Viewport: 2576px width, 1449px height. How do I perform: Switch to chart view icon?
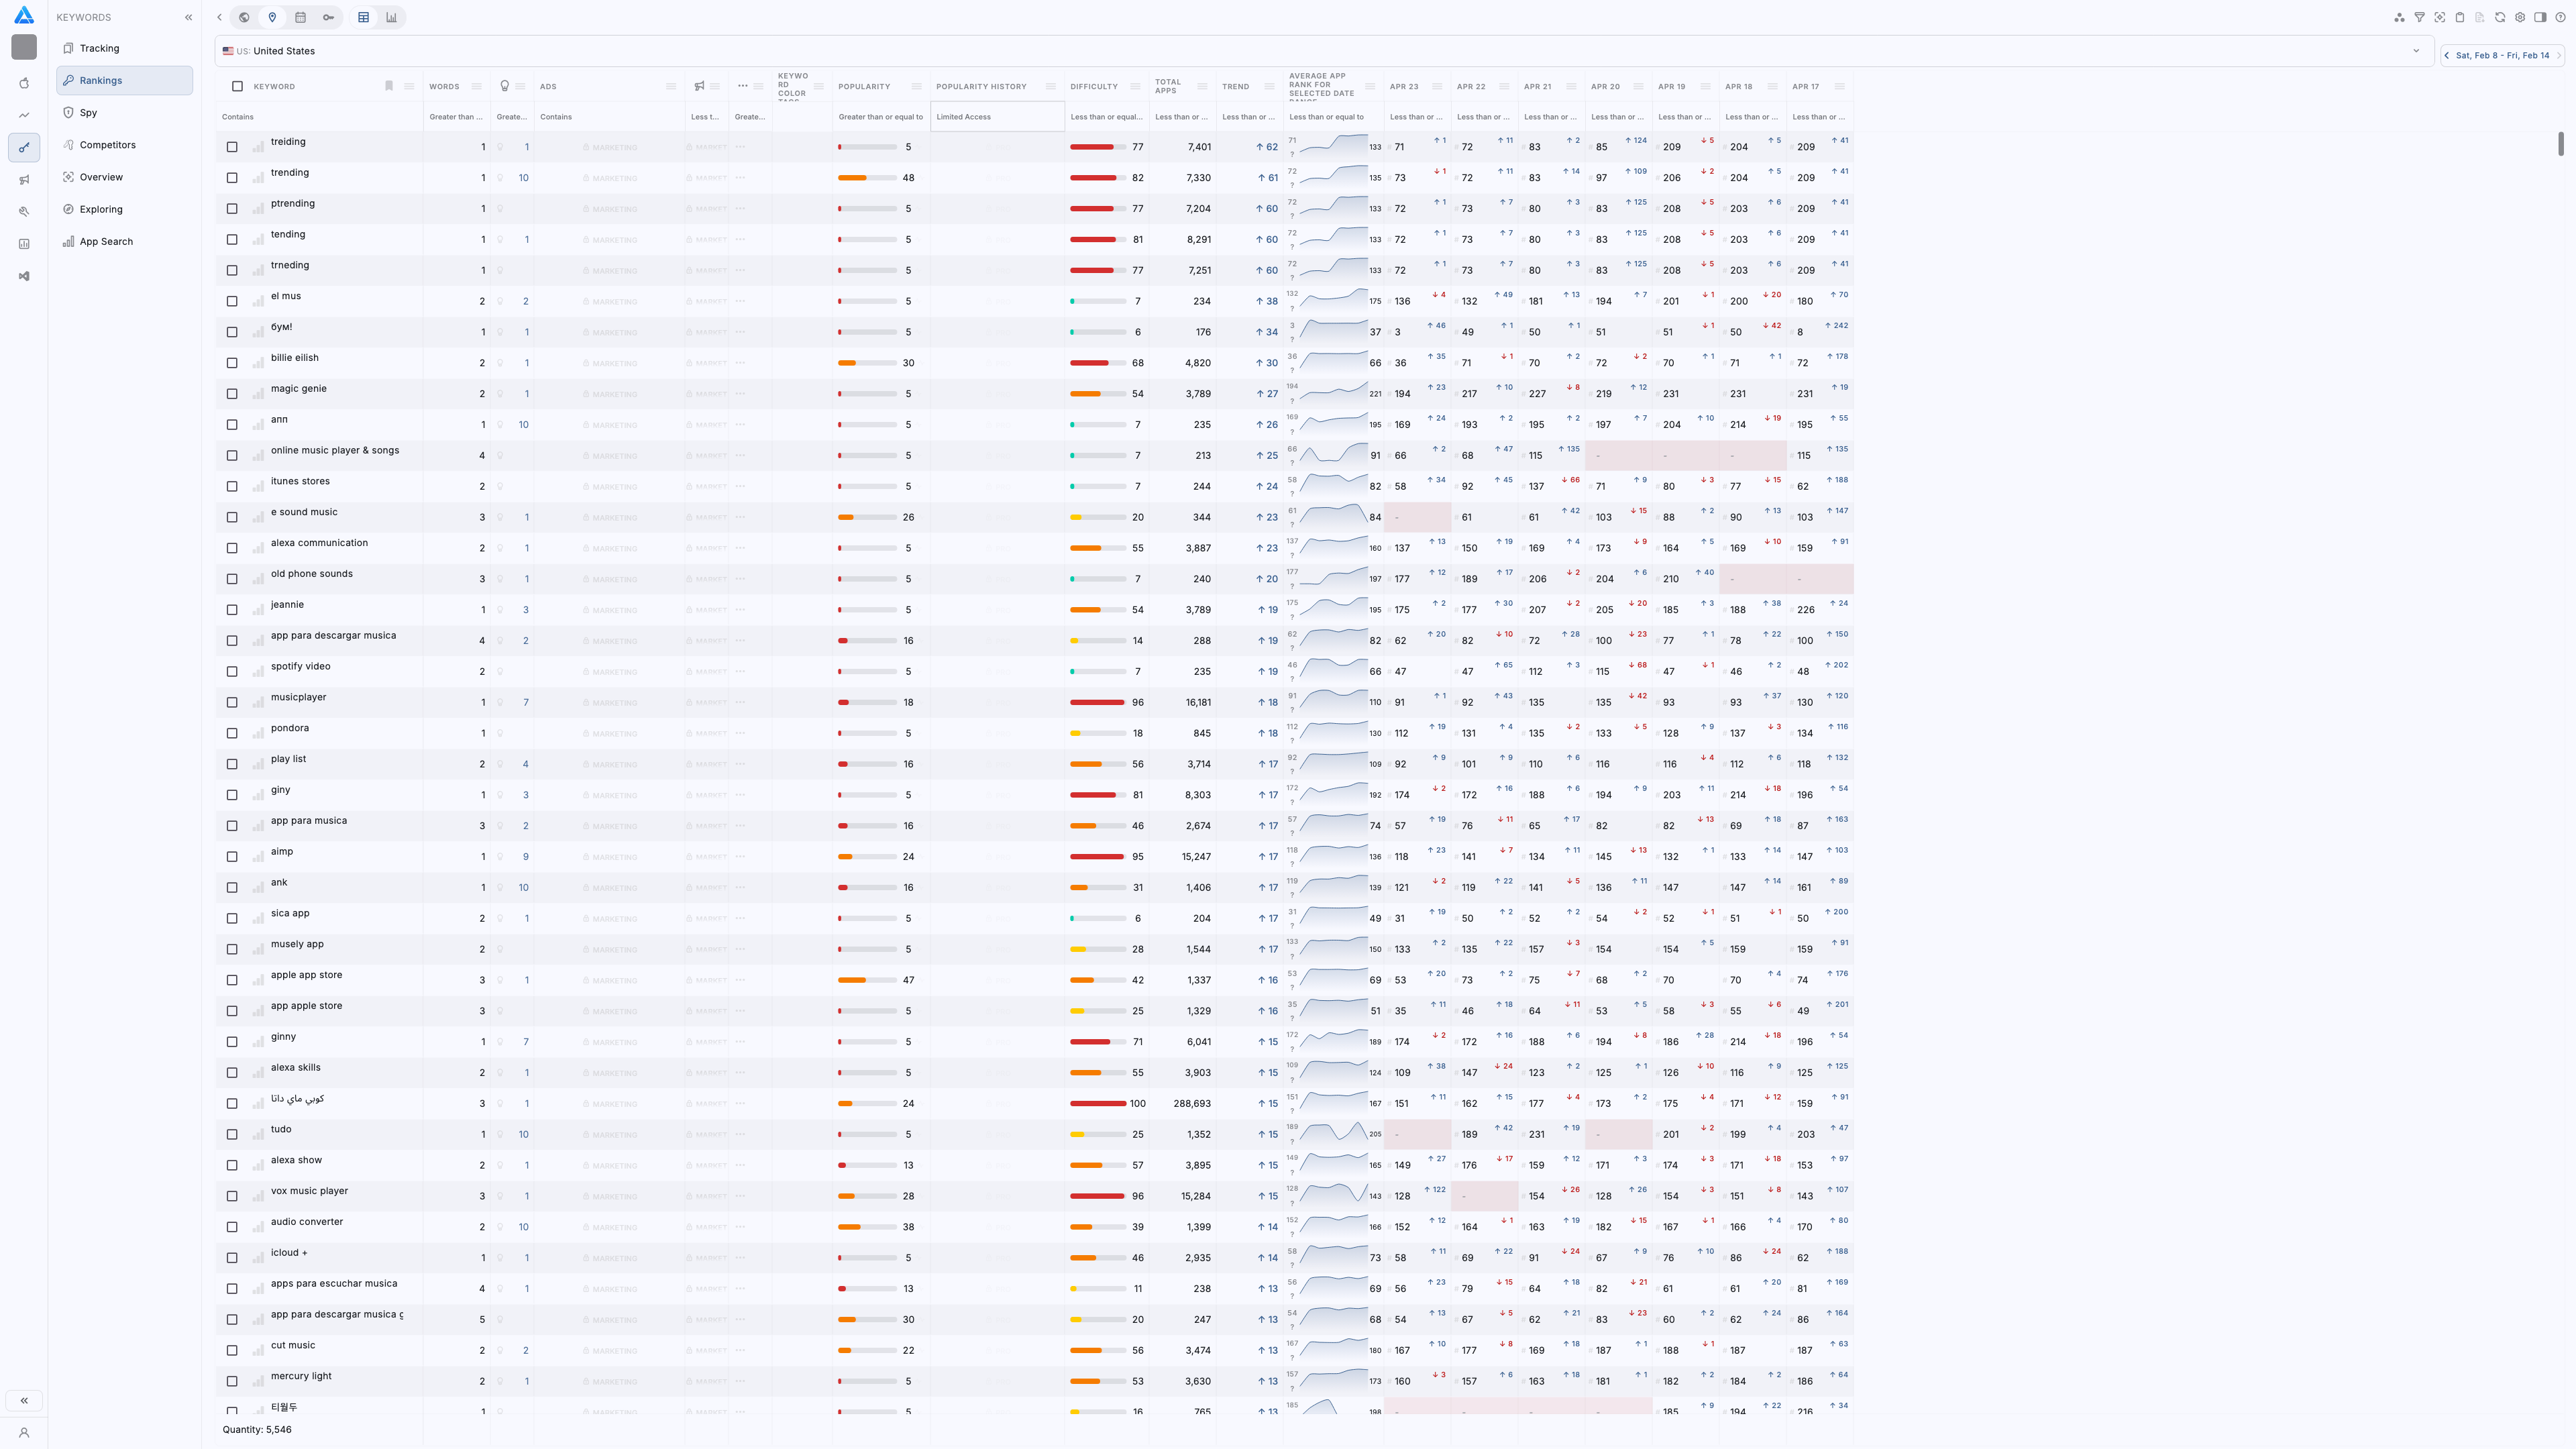391,17
